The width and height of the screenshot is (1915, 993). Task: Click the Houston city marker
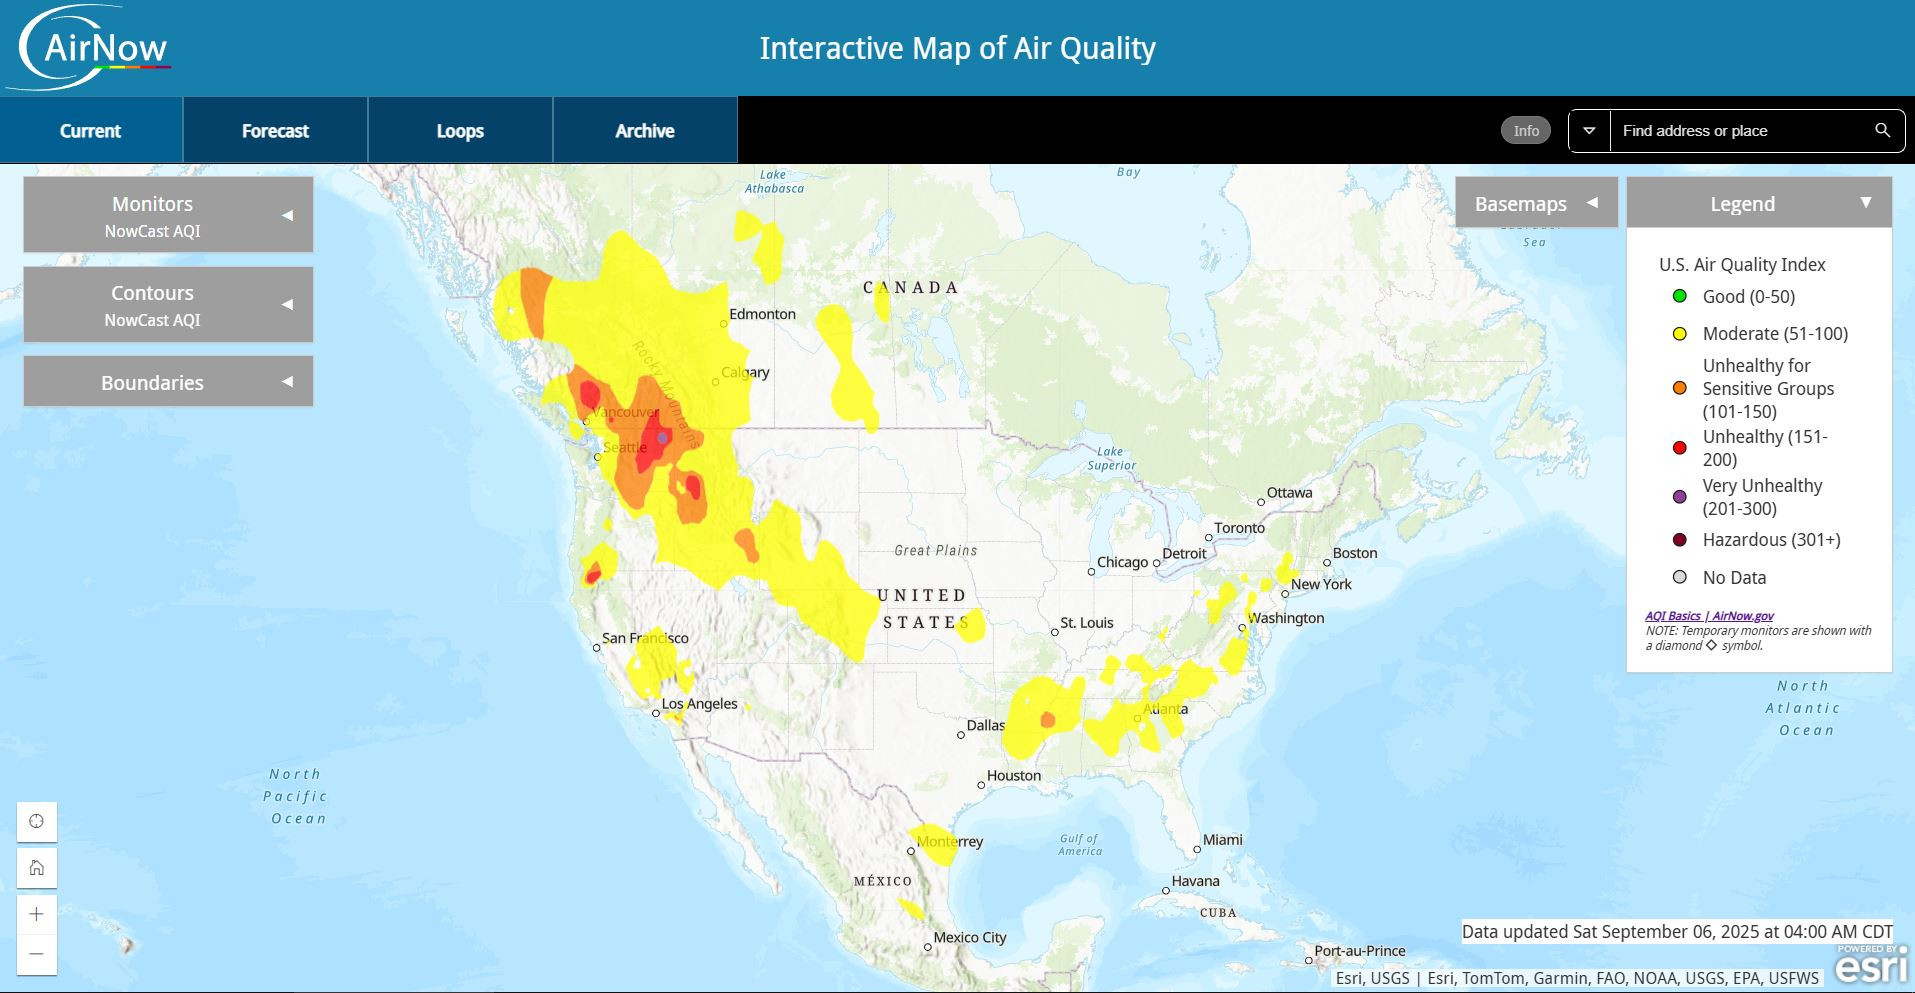981,785
